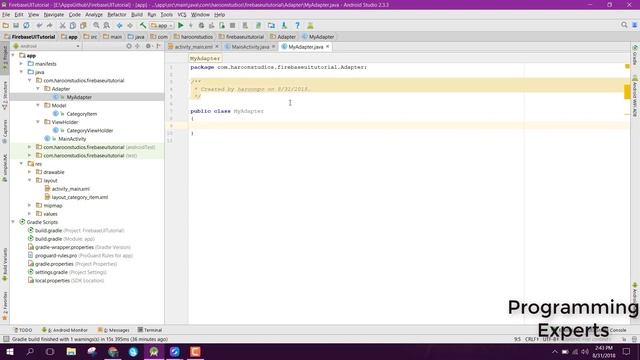Click the Forward navigation arrow
The height and width of the screenshot is (360, 640).
(x=130, y=25)
